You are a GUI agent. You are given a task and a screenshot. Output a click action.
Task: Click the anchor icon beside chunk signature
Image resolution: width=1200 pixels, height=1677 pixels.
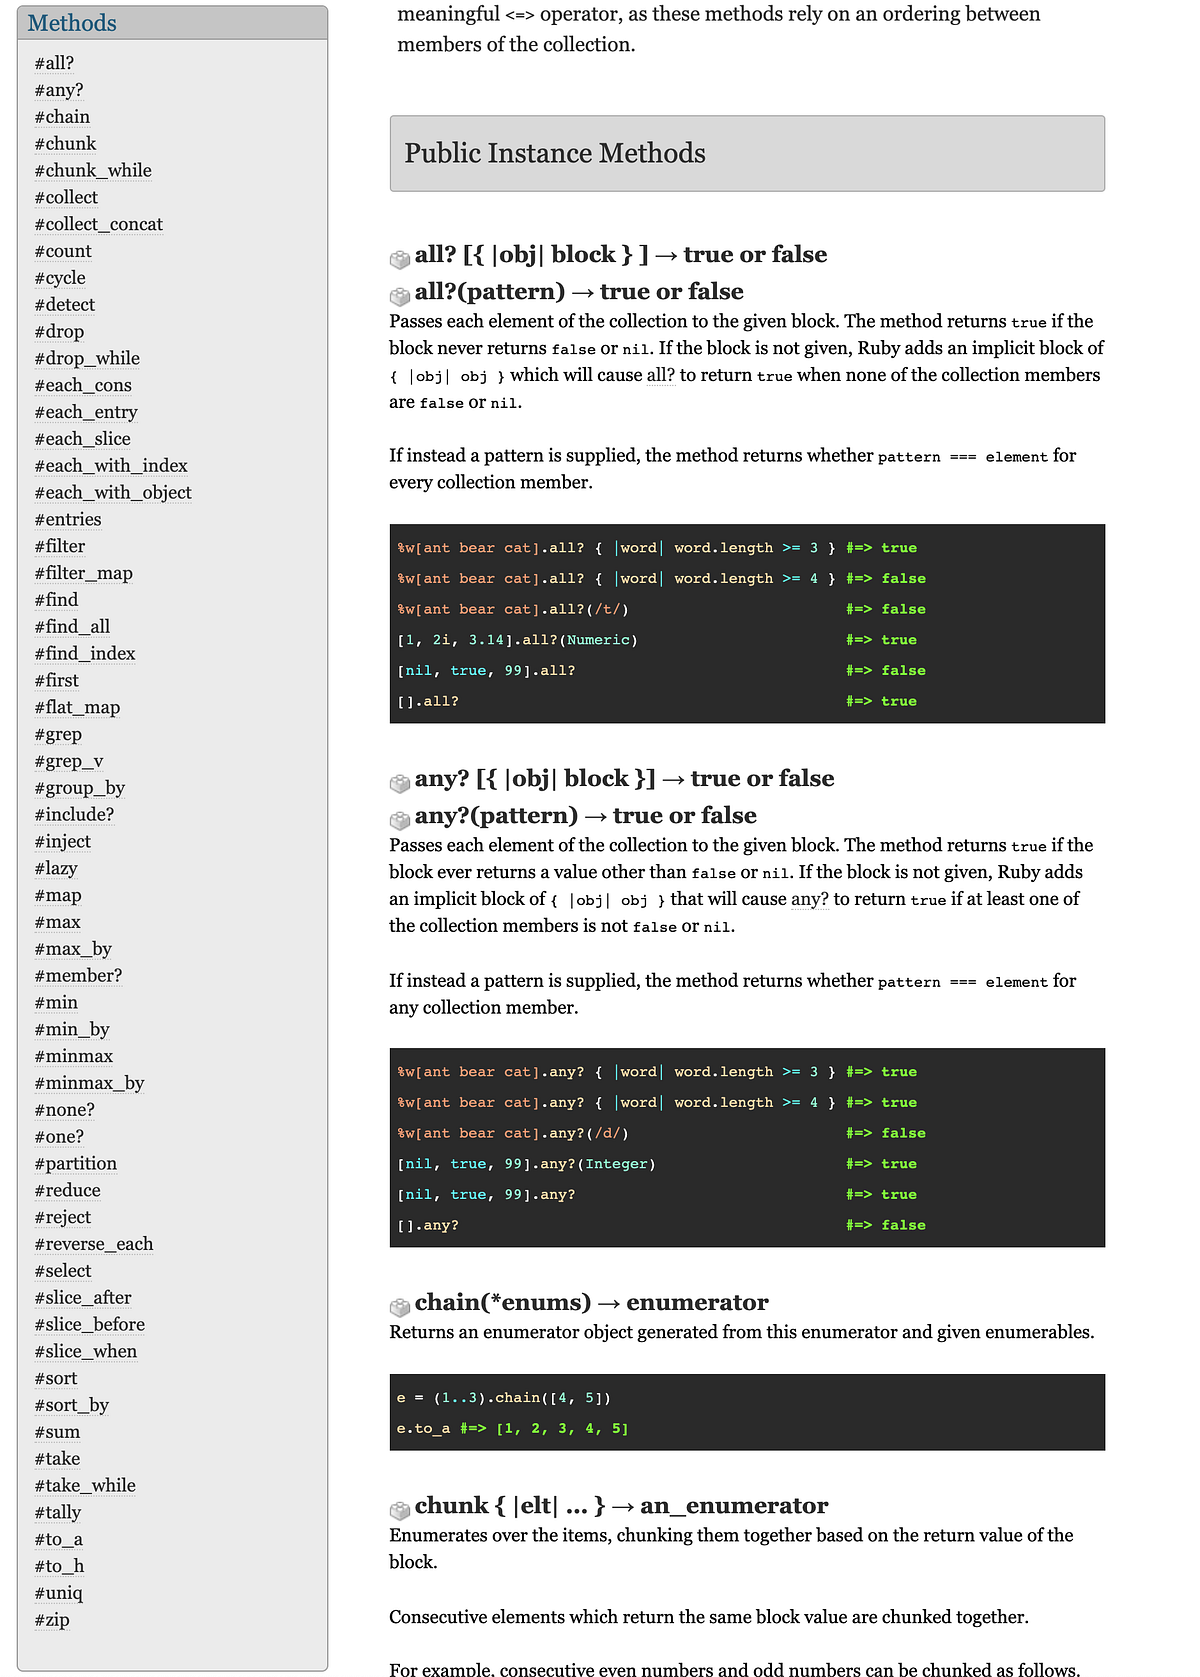tap(399, 1508)
